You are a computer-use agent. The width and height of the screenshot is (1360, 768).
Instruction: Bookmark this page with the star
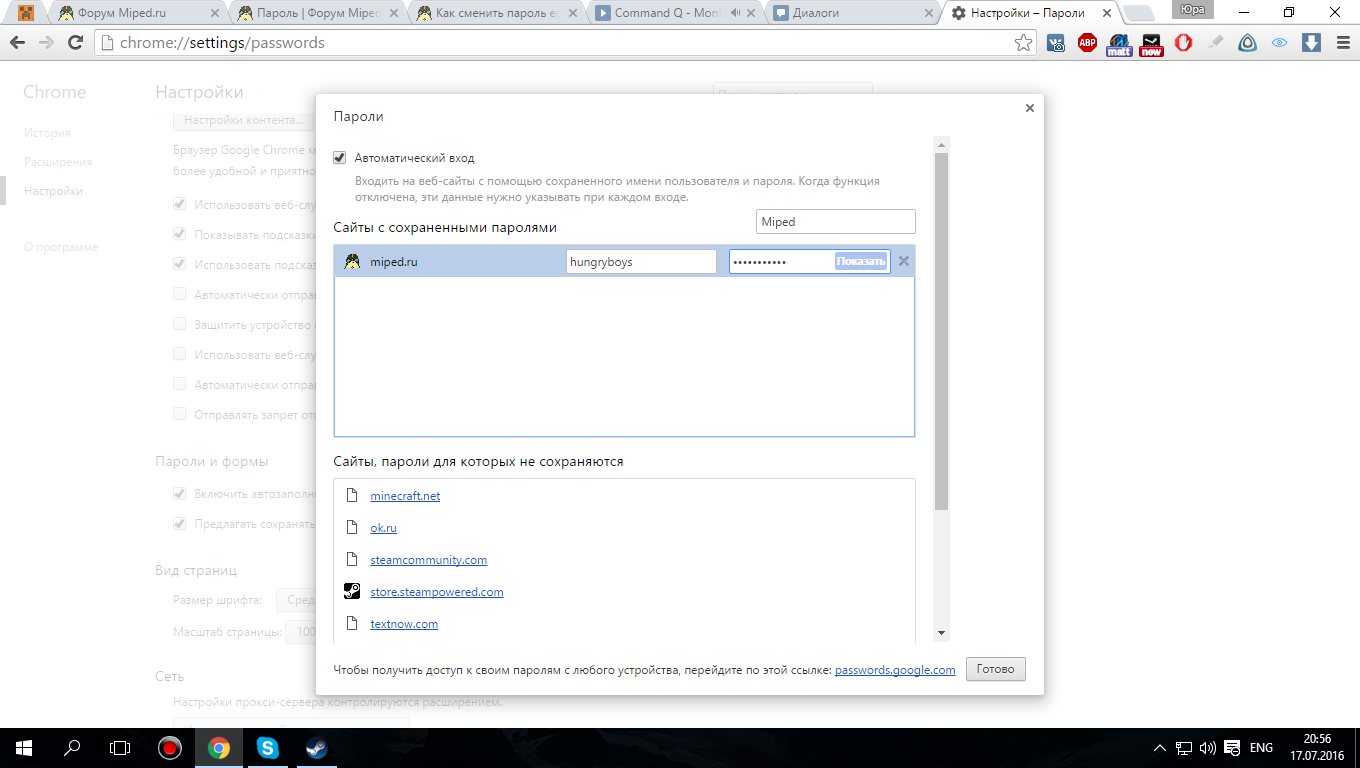[x=1023, y=43]
